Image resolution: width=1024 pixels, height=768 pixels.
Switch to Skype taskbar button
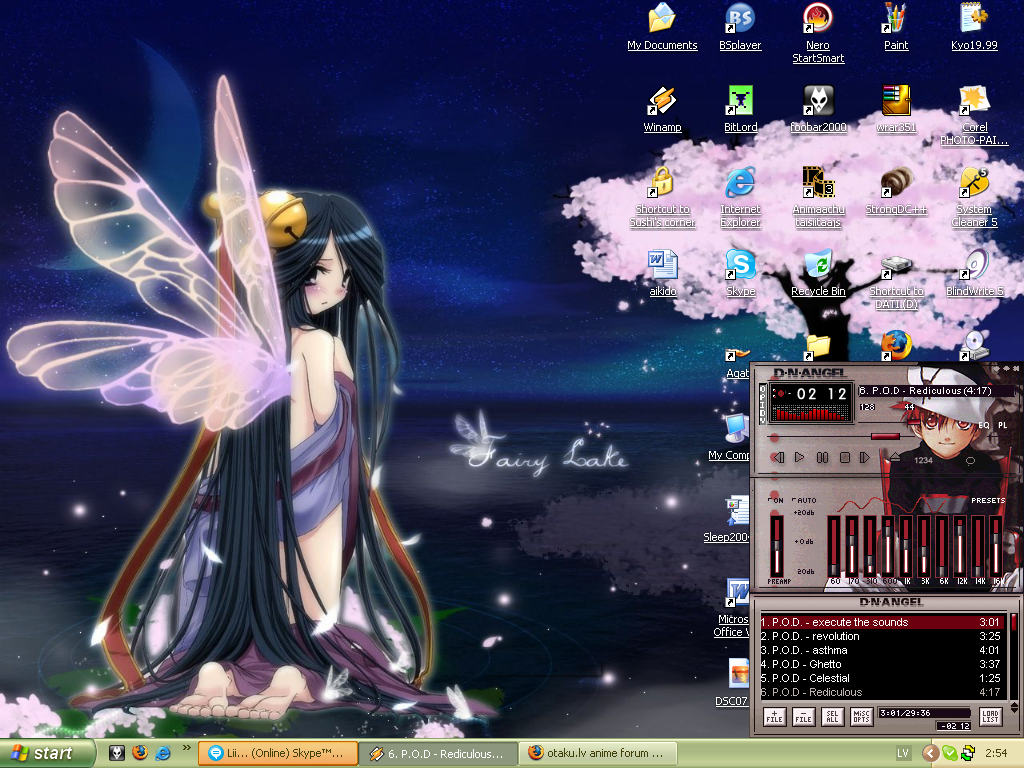[278, 753]
